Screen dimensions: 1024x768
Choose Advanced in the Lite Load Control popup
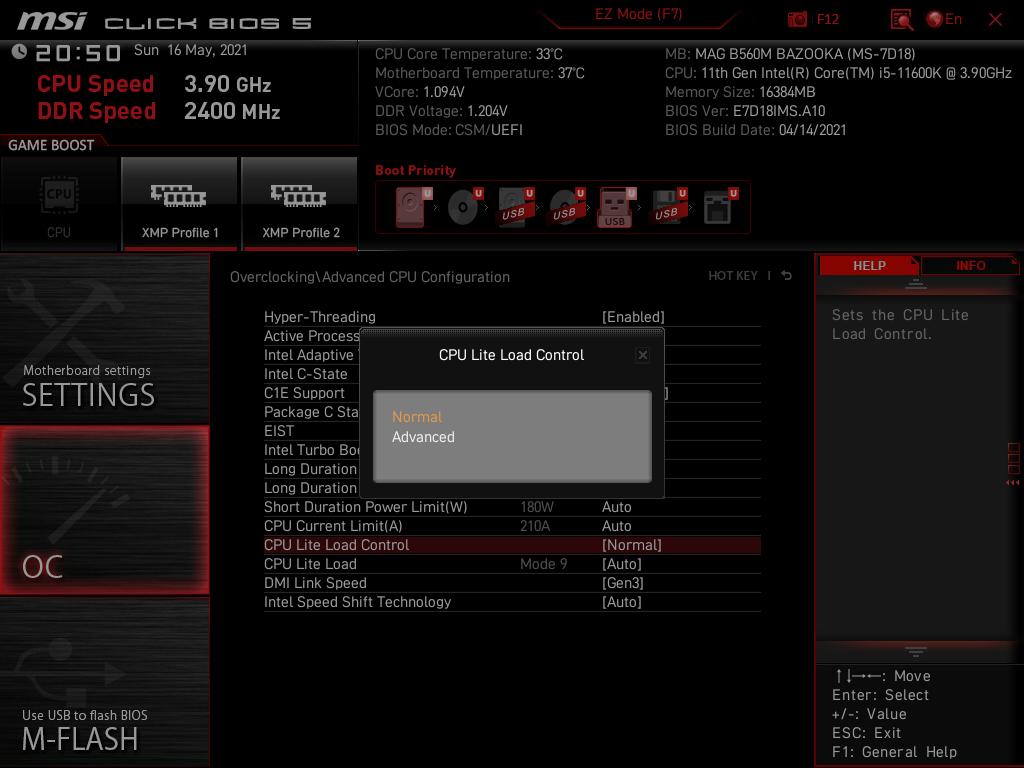tap(423, 437)
